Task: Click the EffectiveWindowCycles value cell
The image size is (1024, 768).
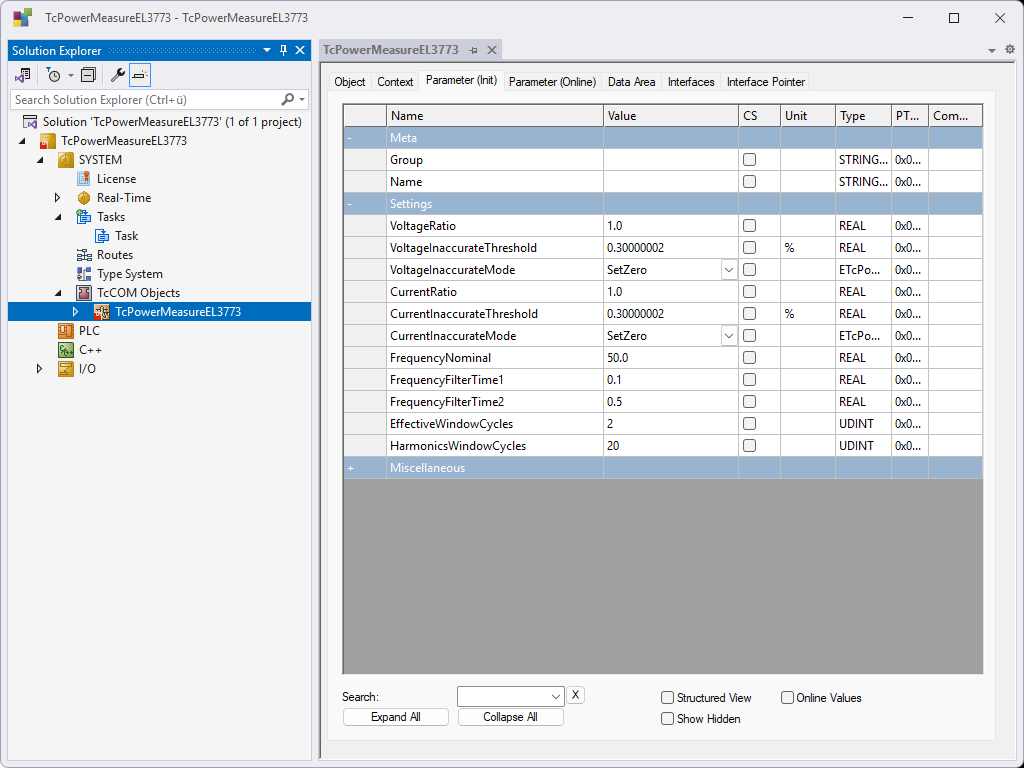Action: [x=671, y=424]
